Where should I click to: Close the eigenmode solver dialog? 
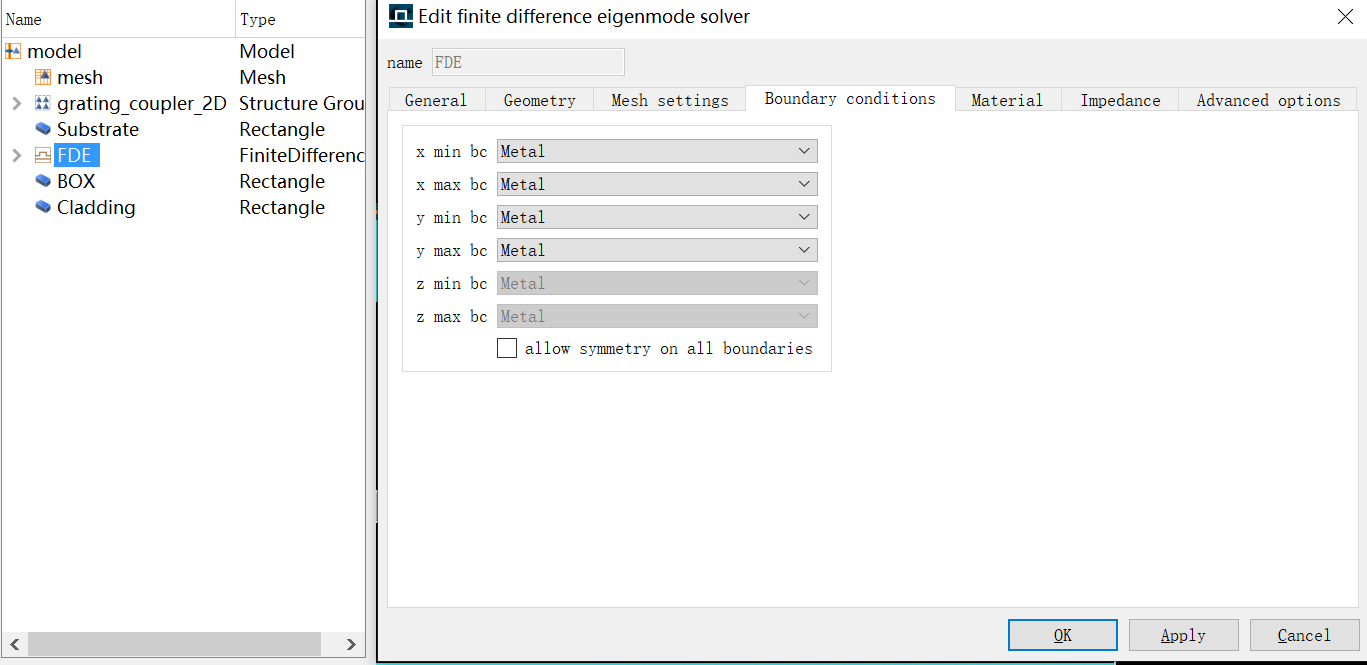click(1345, 16)
